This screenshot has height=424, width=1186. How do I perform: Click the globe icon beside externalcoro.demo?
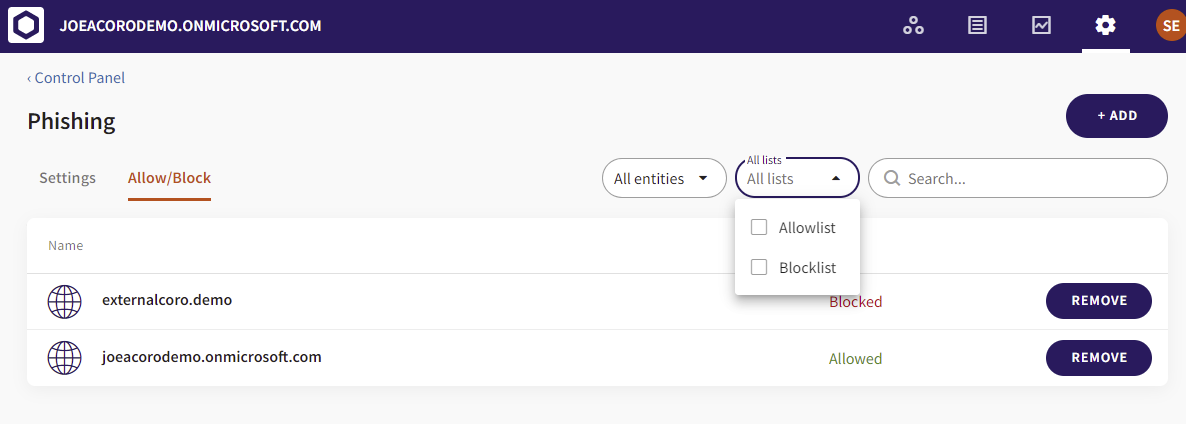pos(64,302)
